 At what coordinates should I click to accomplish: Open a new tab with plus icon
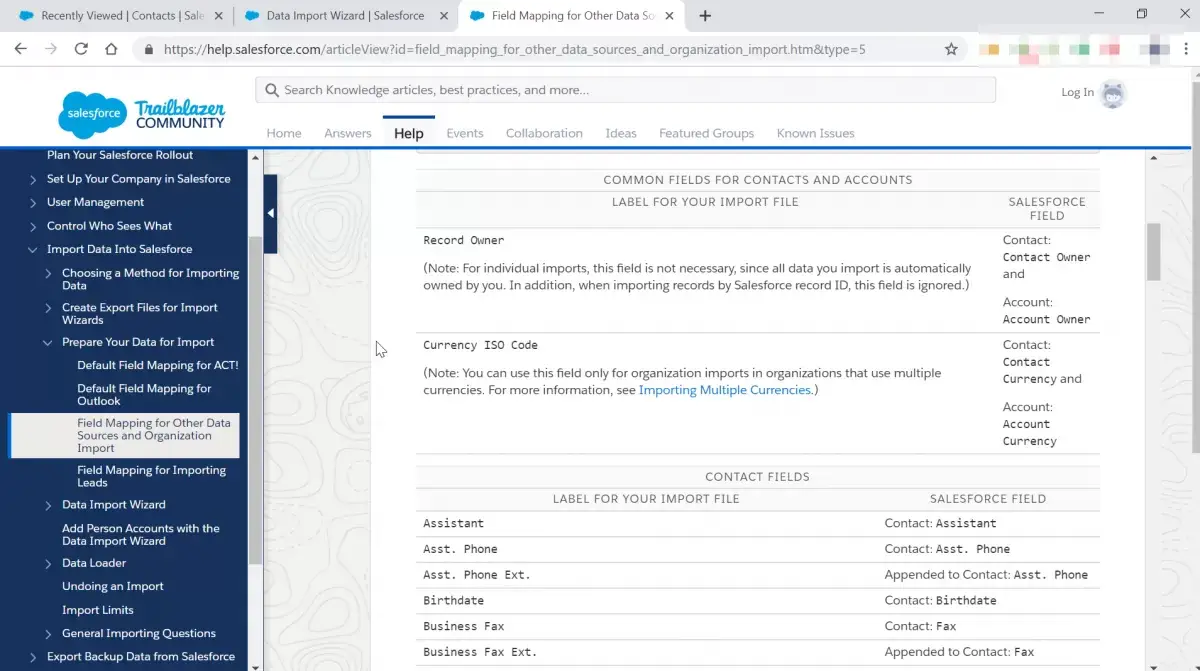pos(705,16)
